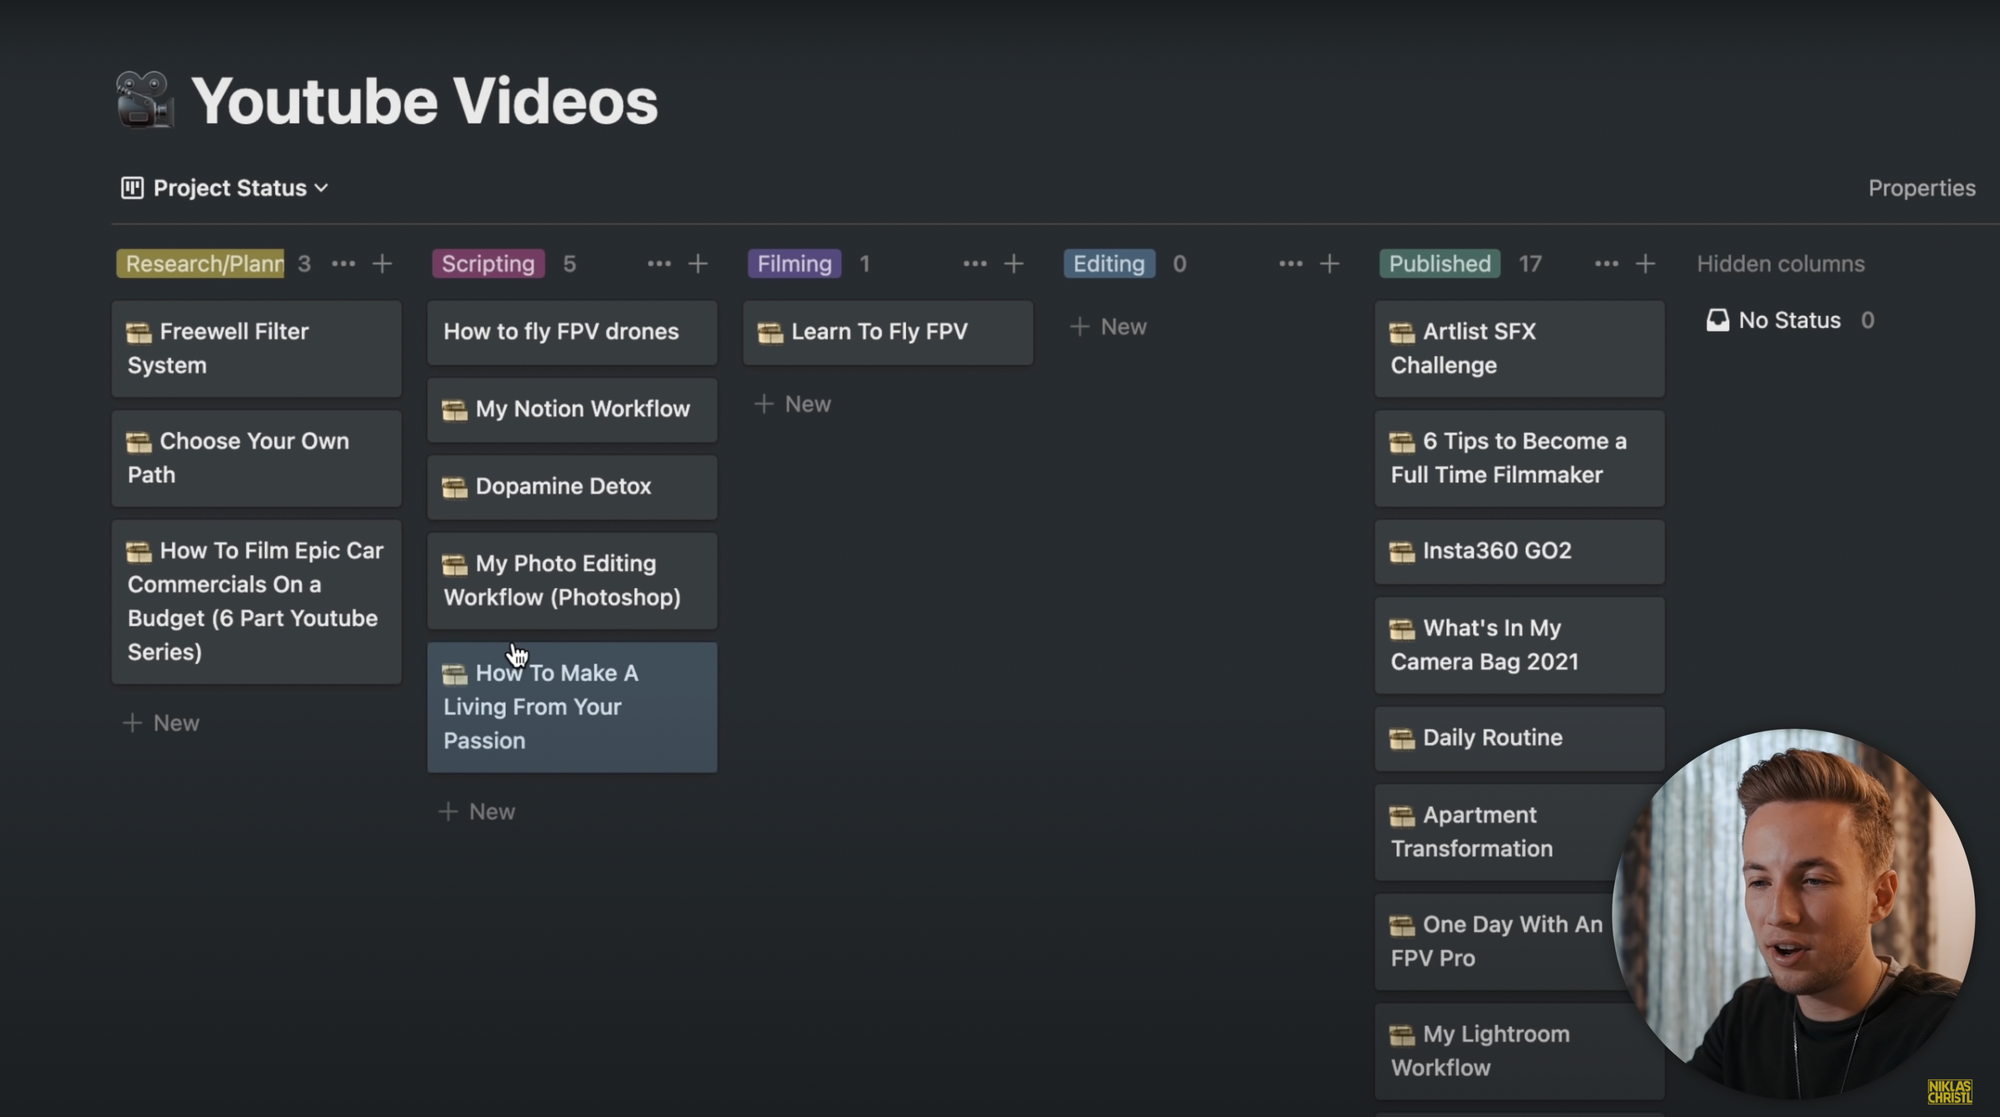Viewport: 2000px width, 1117px height.
Task: Open What's In My Camera Bag 2021 card
Action: coord(1520,645)
